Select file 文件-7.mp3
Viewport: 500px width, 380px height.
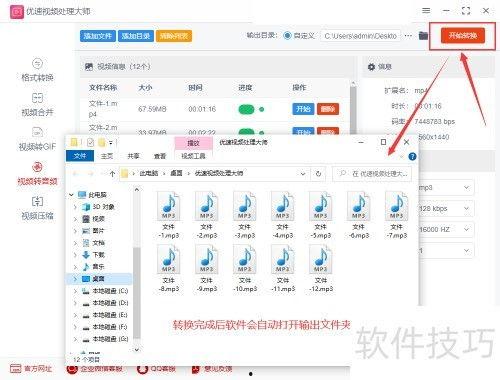coord(397,215)
